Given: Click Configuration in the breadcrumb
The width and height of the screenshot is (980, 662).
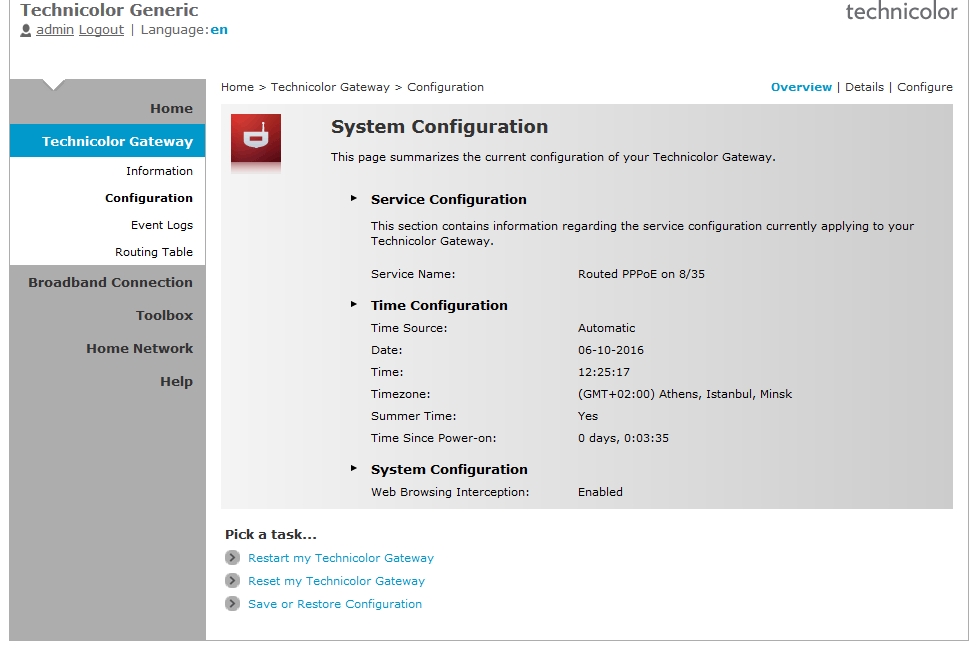Looking at the screenshot, I should pyautogui.click(x=446, y=87).
